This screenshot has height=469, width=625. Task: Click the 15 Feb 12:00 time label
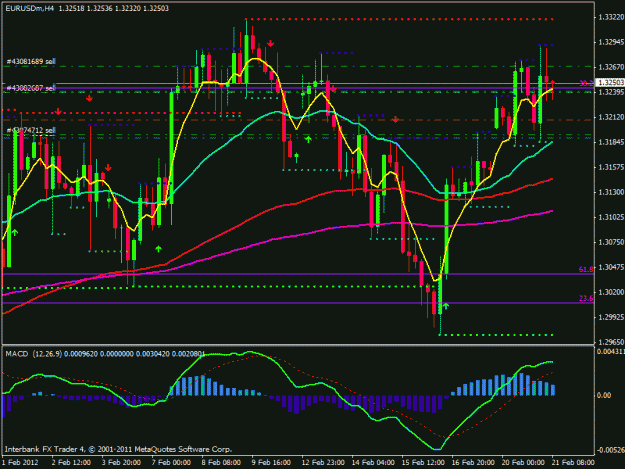[423, 462]
